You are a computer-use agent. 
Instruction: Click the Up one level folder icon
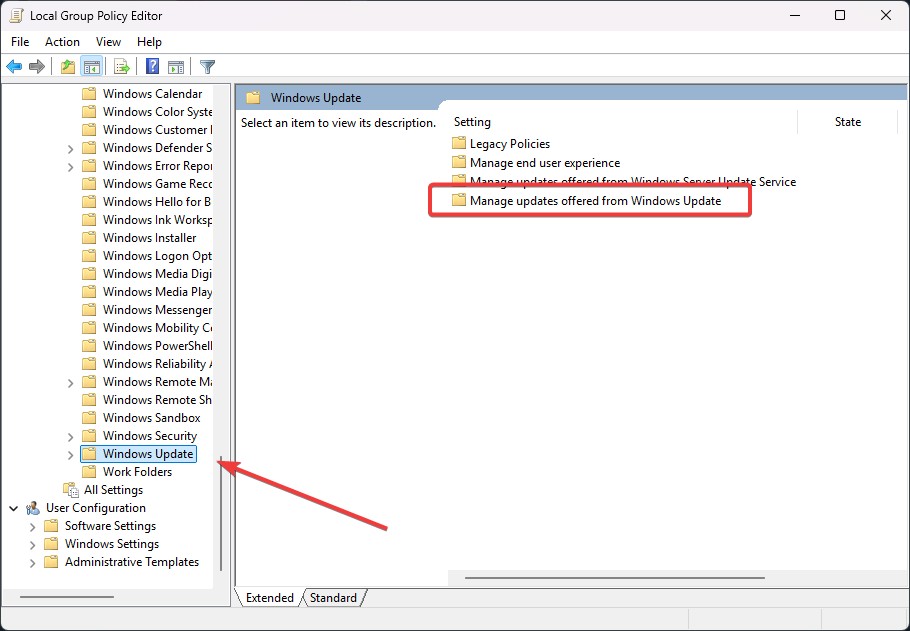[x=68, y=67]
